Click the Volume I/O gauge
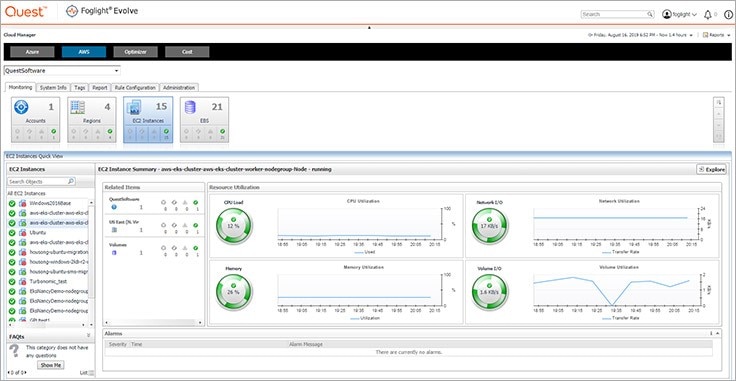Screen dimensions: 736x381 [x=489, y=292]
